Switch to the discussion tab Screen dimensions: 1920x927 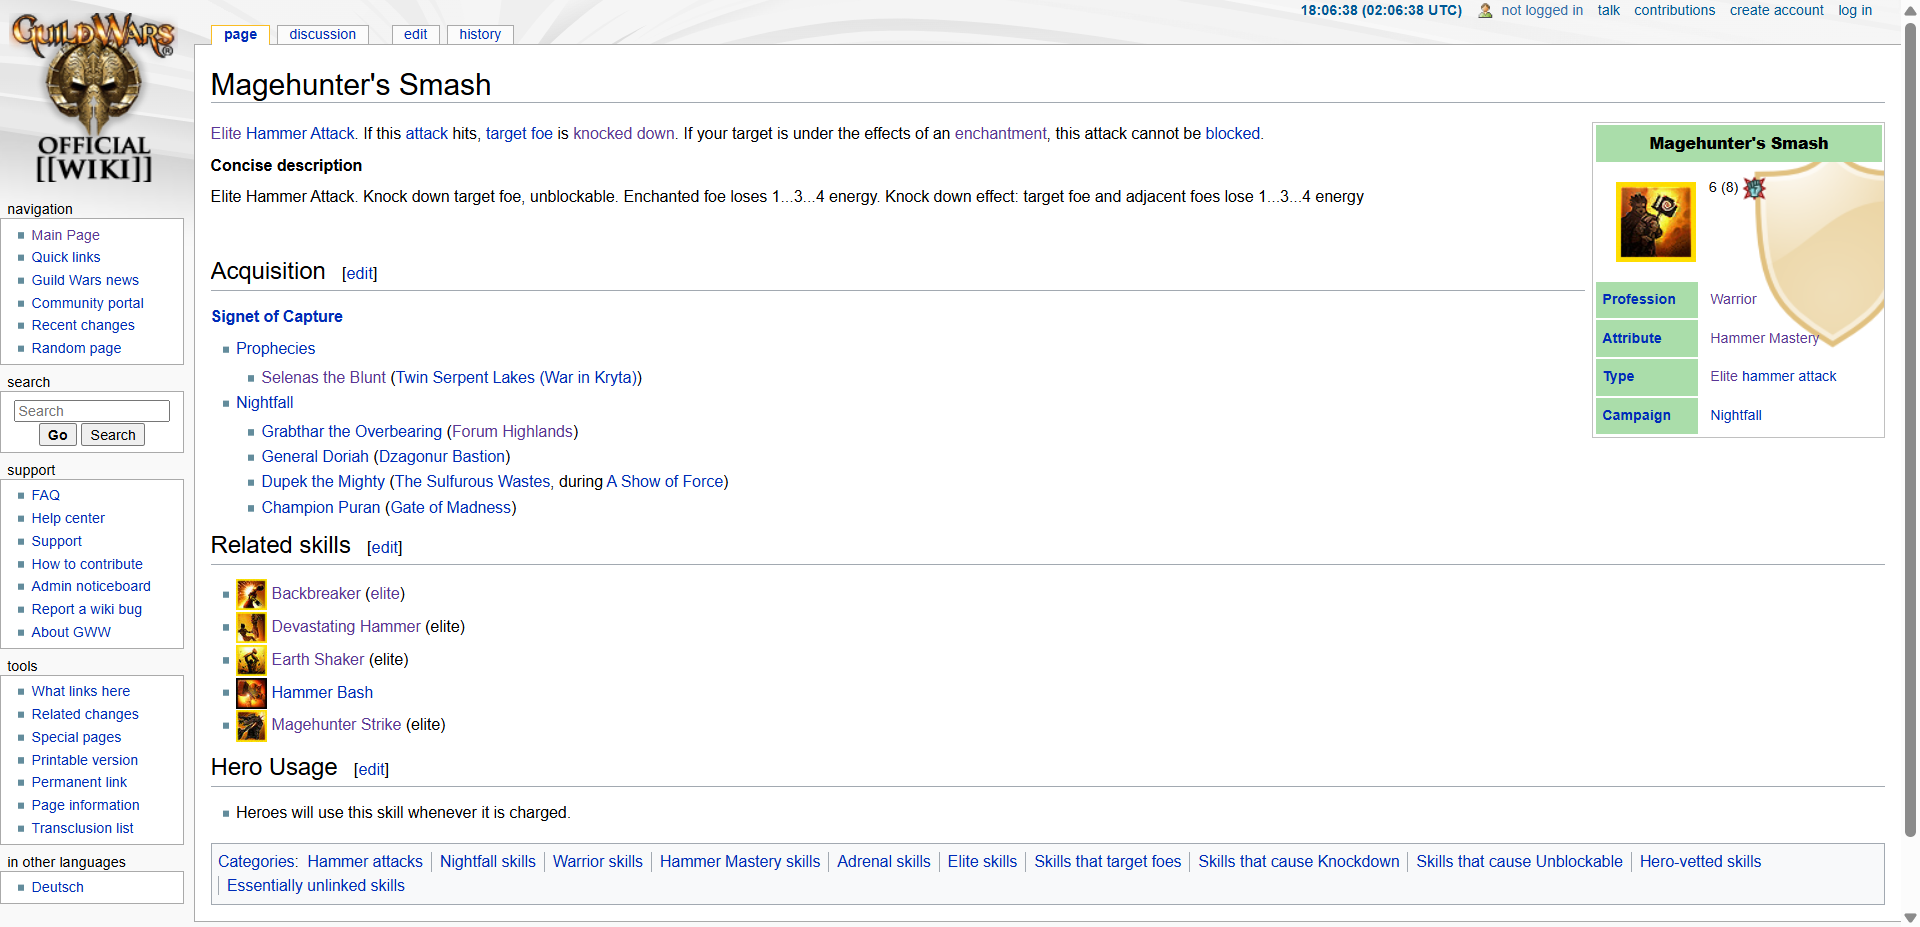[322, 34]
